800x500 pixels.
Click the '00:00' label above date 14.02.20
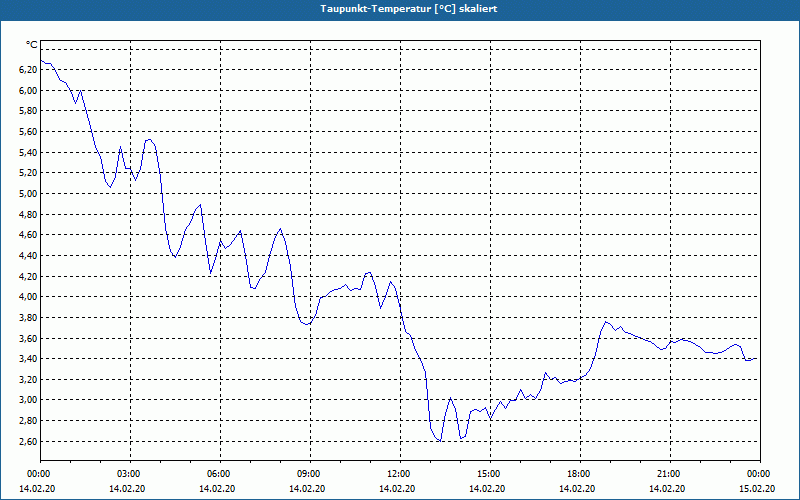[40, 474]
